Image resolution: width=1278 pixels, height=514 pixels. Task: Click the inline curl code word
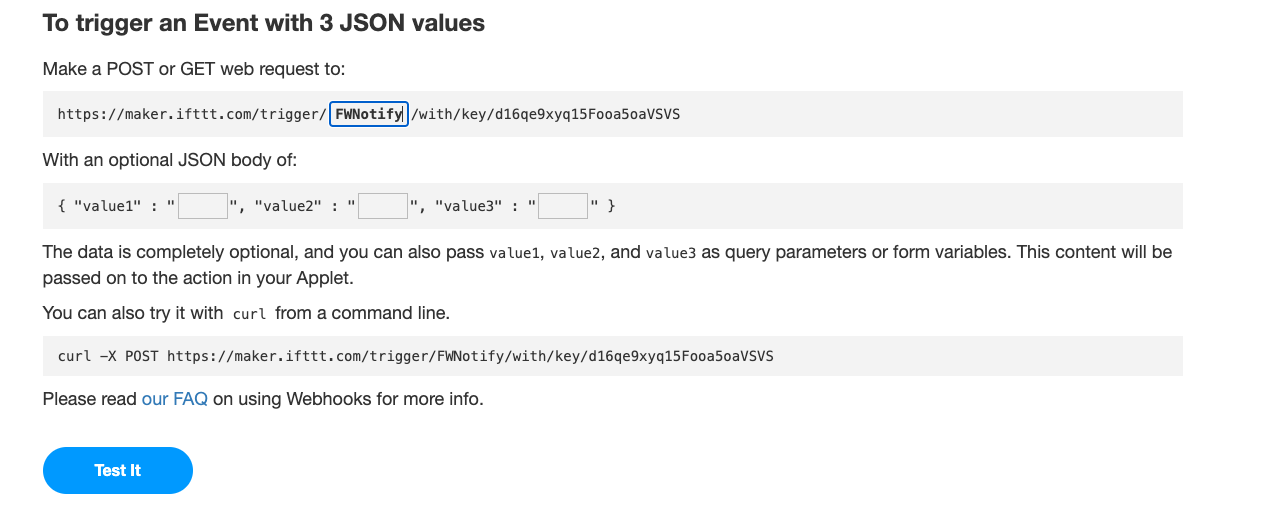[249, 314]
